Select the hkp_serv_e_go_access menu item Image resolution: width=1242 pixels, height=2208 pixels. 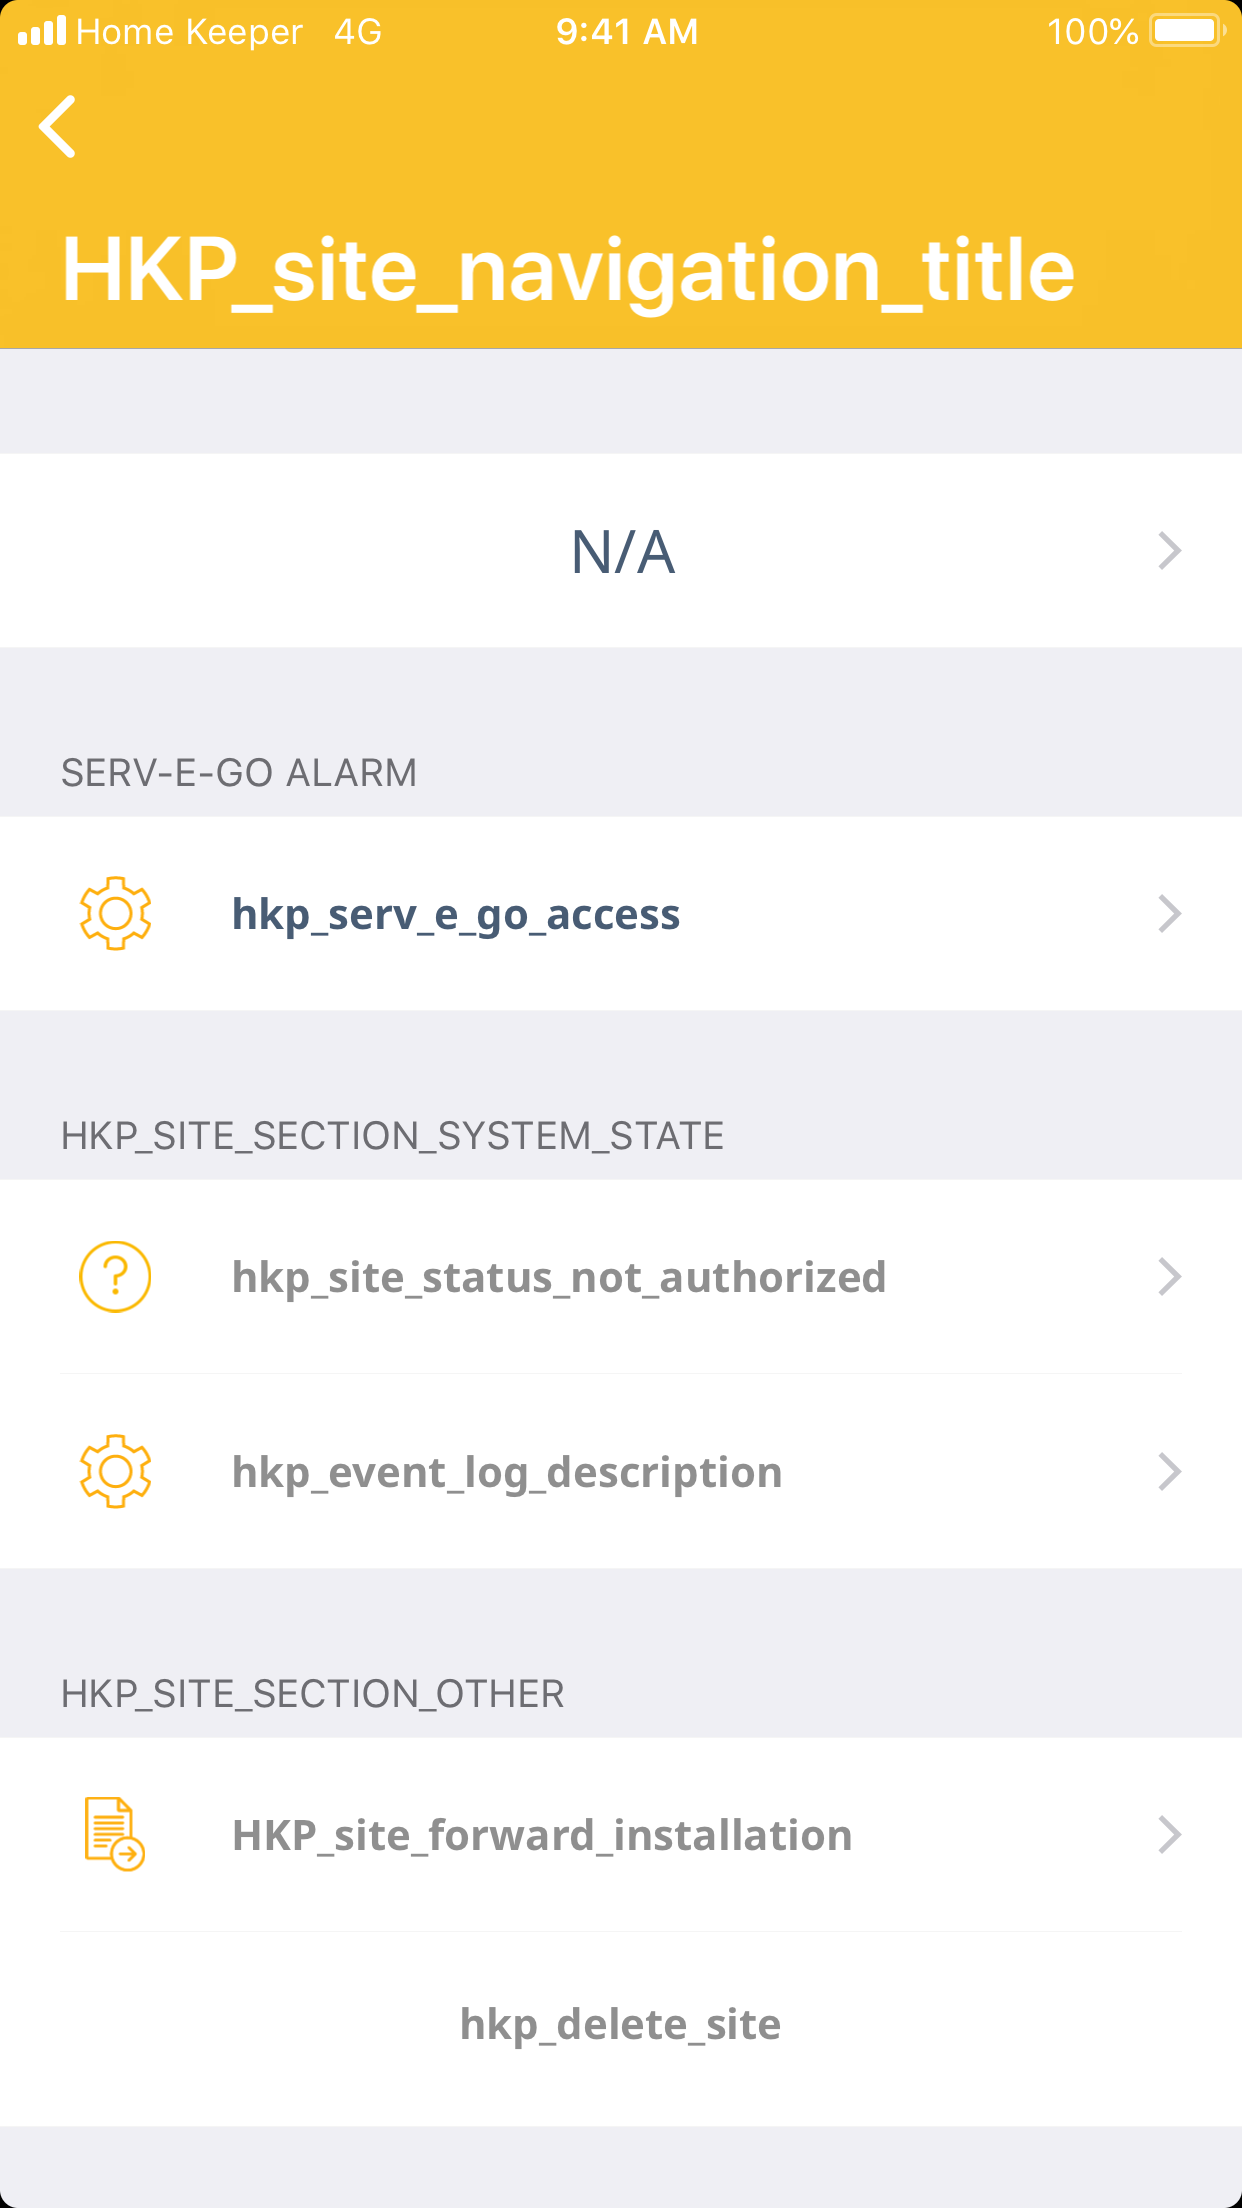pyautogui.click(x=456, y=915)
